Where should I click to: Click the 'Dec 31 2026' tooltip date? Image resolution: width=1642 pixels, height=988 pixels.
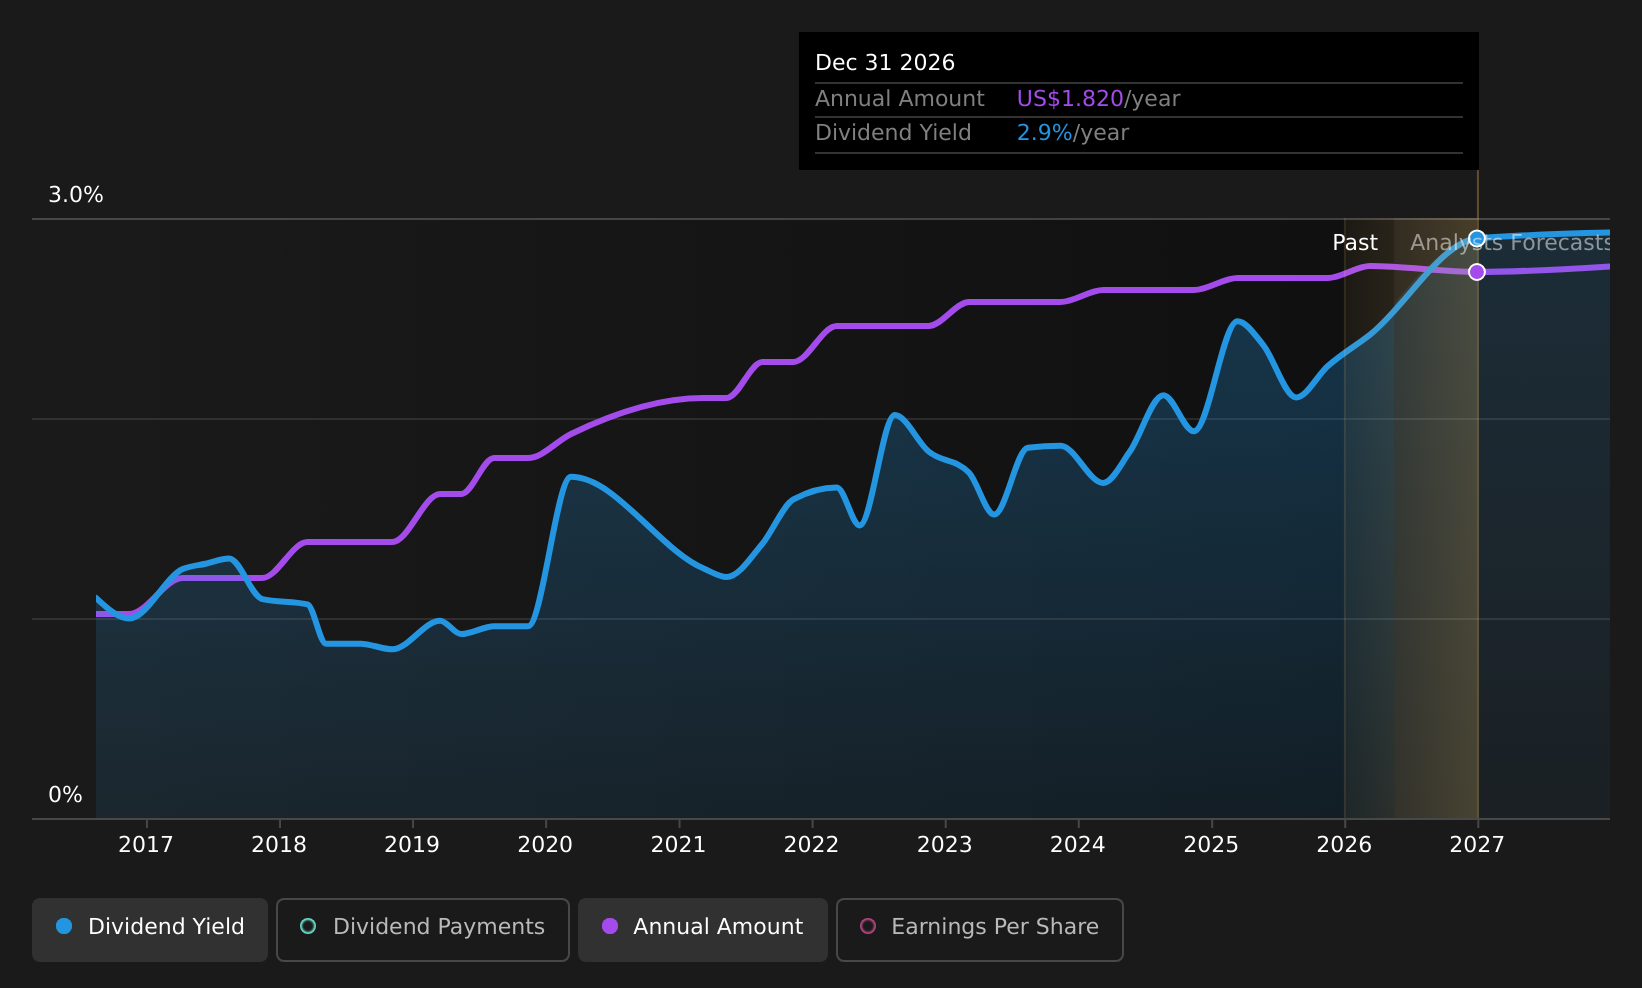click(x=885, y=63)
